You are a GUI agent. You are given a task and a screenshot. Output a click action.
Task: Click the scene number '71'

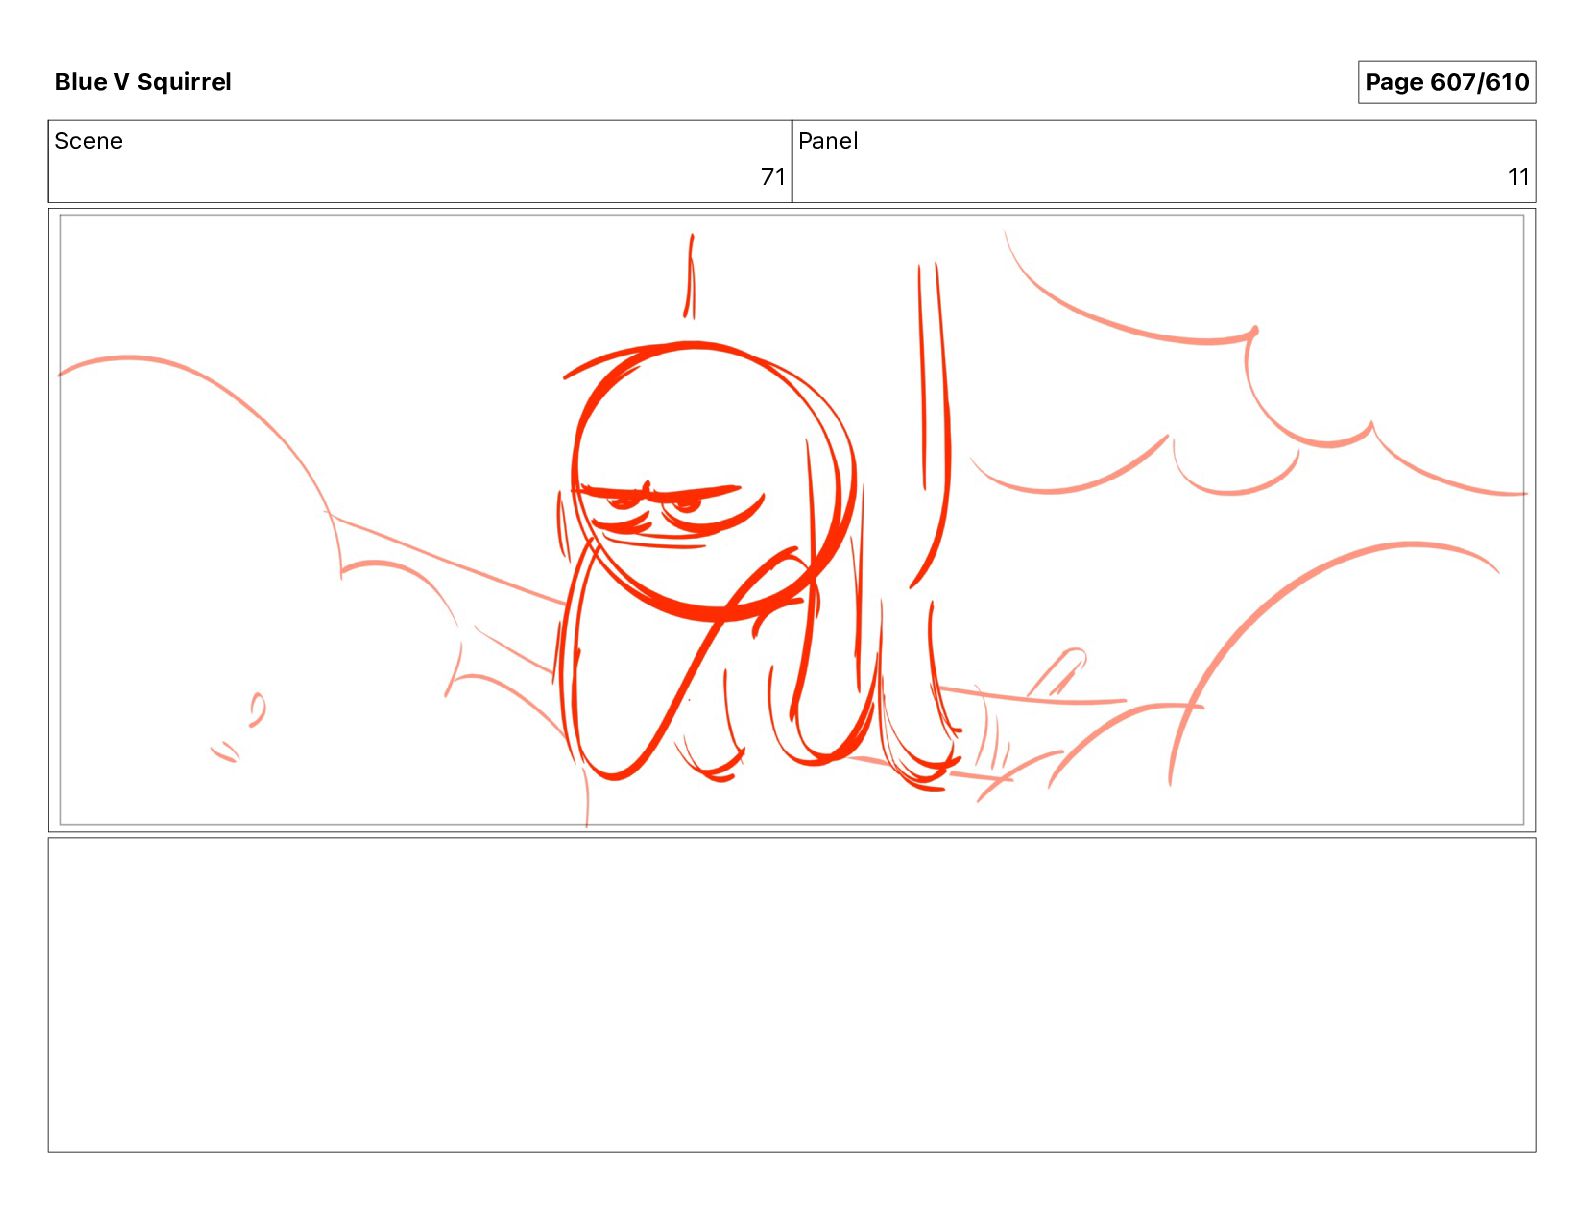[773, 177]
